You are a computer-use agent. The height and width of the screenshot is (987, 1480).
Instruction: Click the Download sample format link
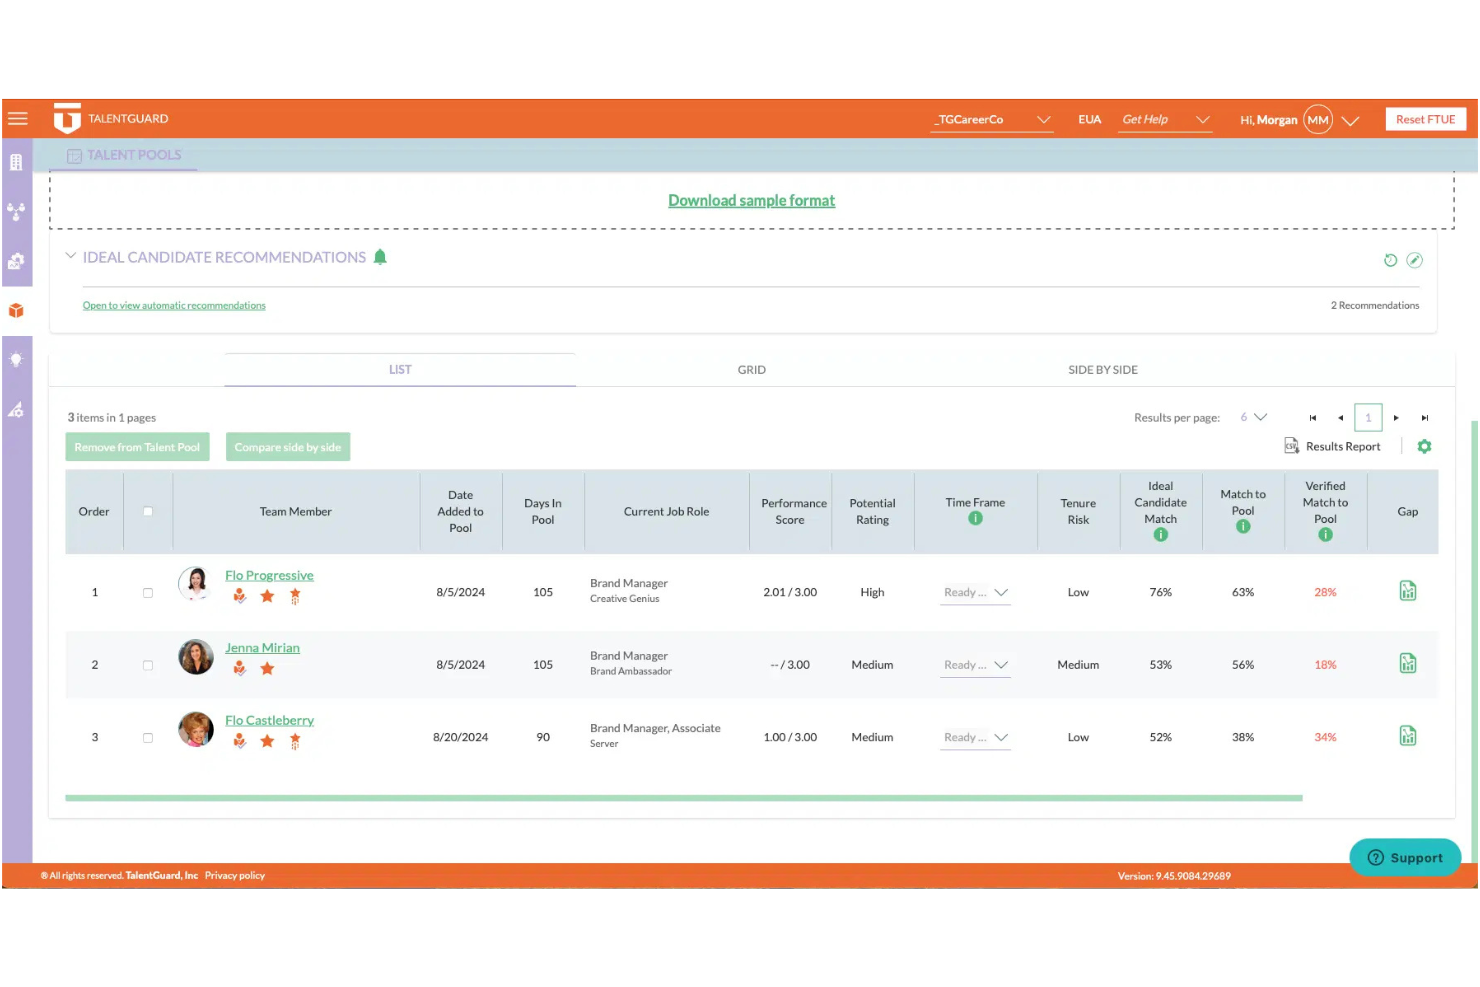pyautogui.click(x=751, y=200)
